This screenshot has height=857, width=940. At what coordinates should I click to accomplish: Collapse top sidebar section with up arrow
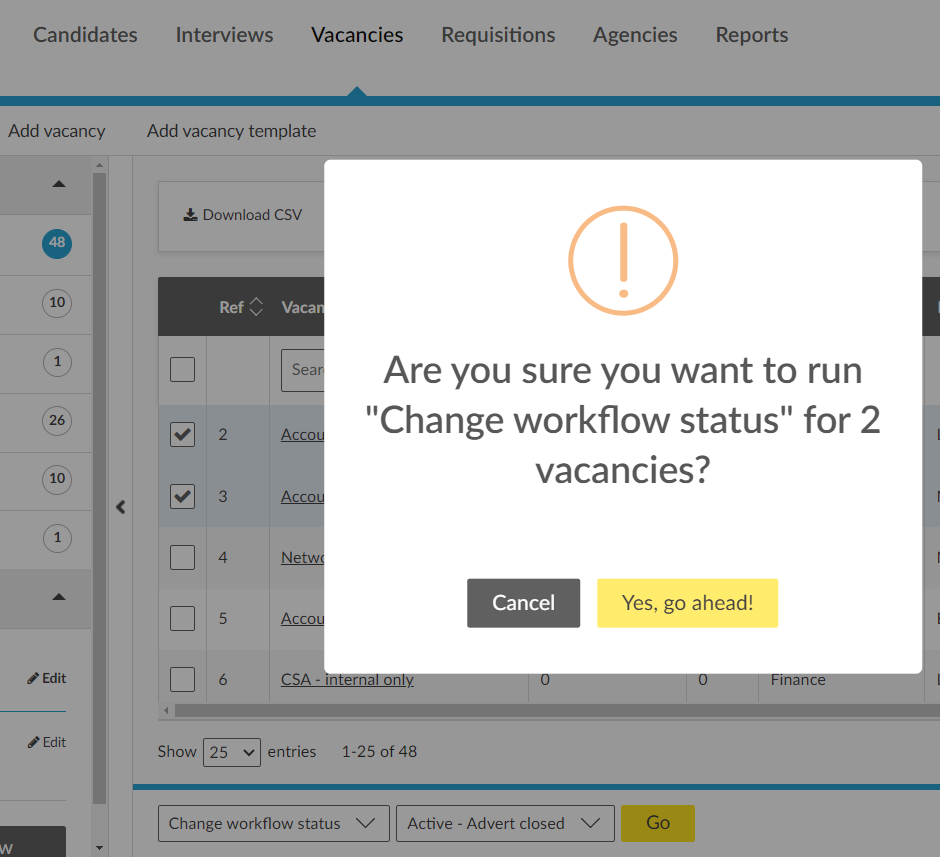click(x=59, y=184)
